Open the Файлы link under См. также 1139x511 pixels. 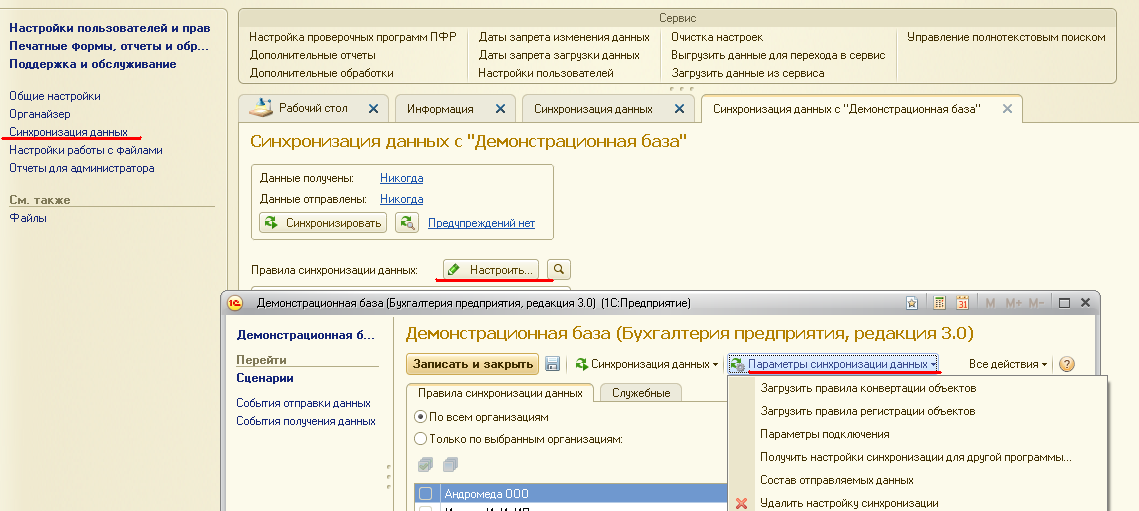point(28,217)
